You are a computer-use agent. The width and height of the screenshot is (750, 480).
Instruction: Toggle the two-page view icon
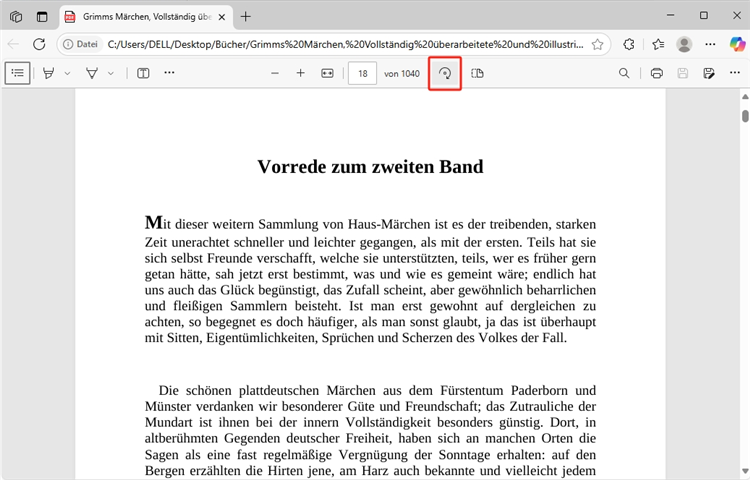[x=477, y=73]
